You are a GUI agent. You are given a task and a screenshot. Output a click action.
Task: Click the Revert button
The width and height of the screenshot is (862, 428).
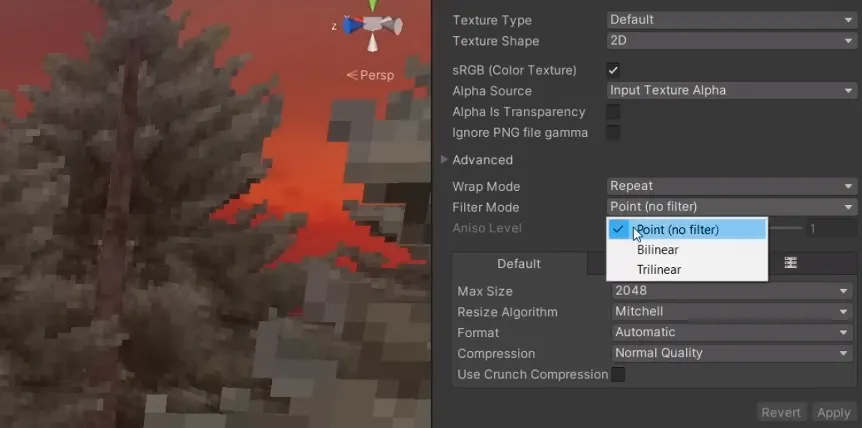click(781, 412)
